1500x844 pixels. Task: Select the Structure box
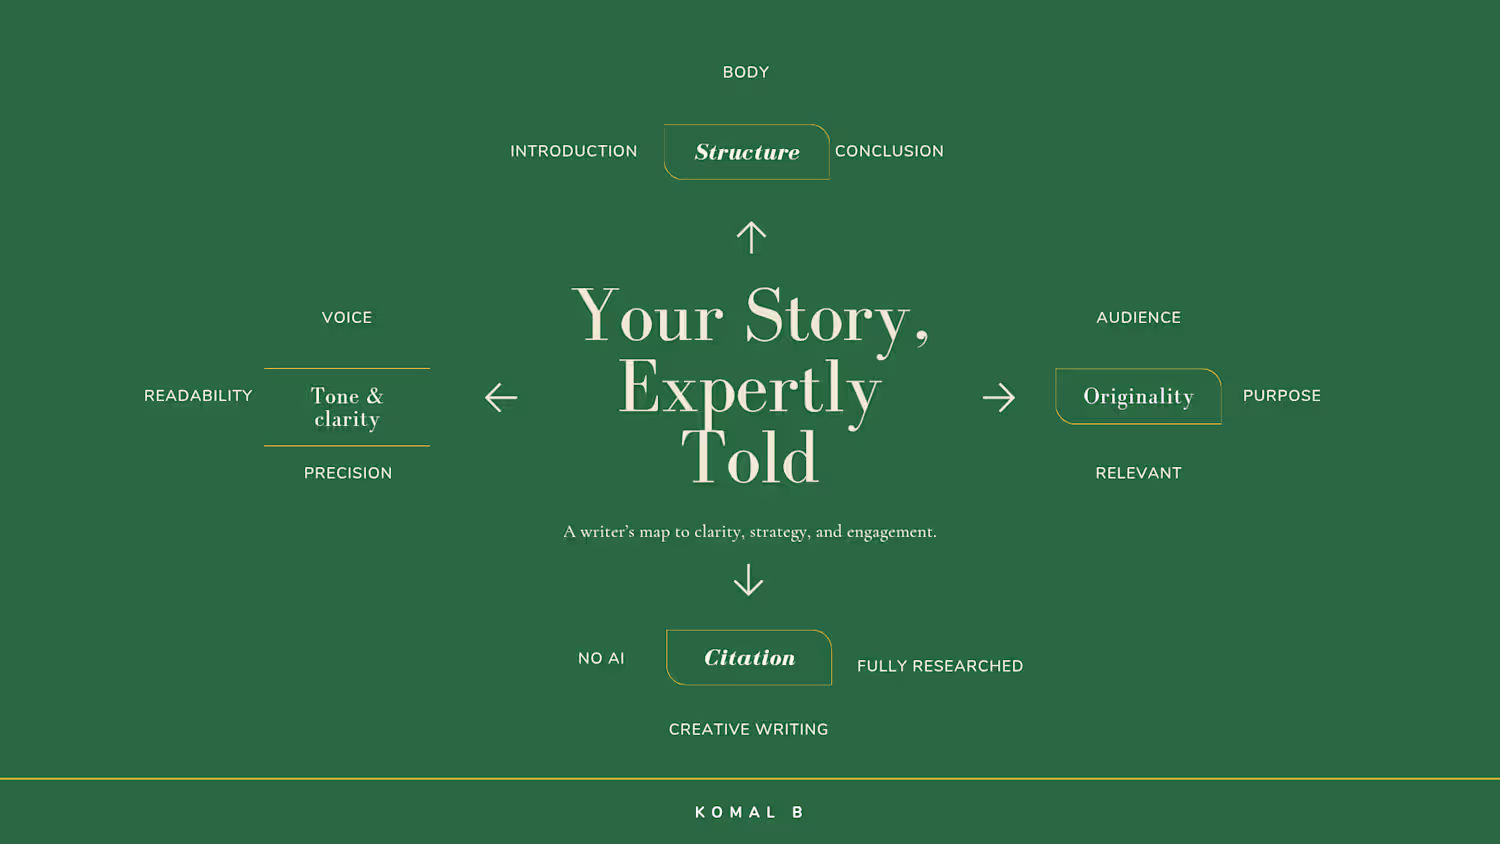tap(747, 152)
